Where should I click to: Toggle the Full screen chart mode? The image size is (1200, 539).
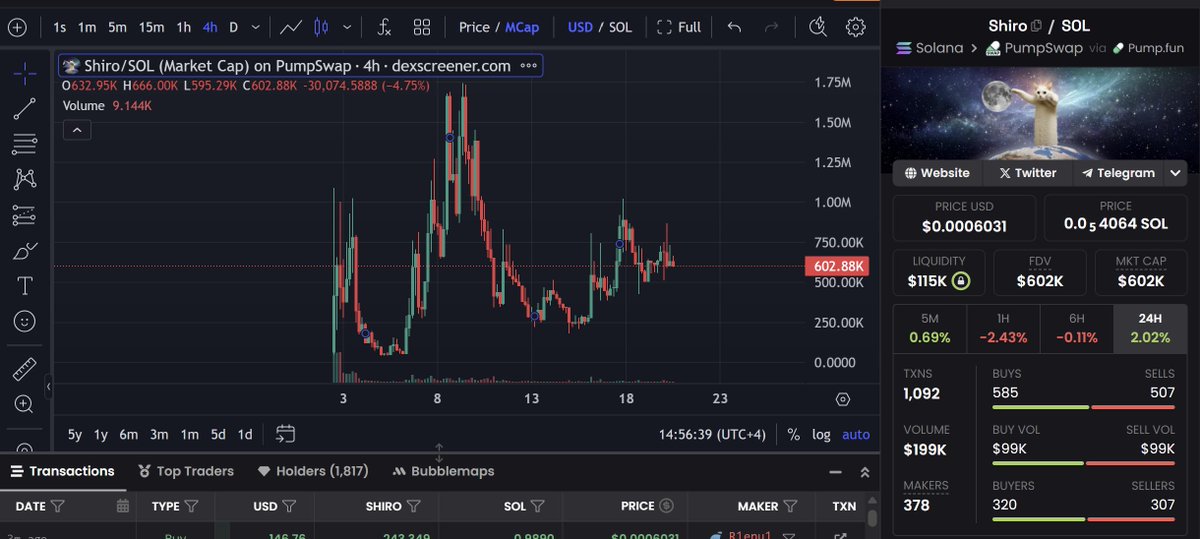(679, 27)
